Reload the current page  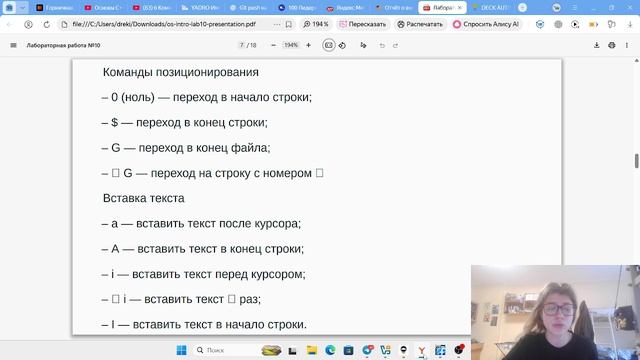click(47, 24)
